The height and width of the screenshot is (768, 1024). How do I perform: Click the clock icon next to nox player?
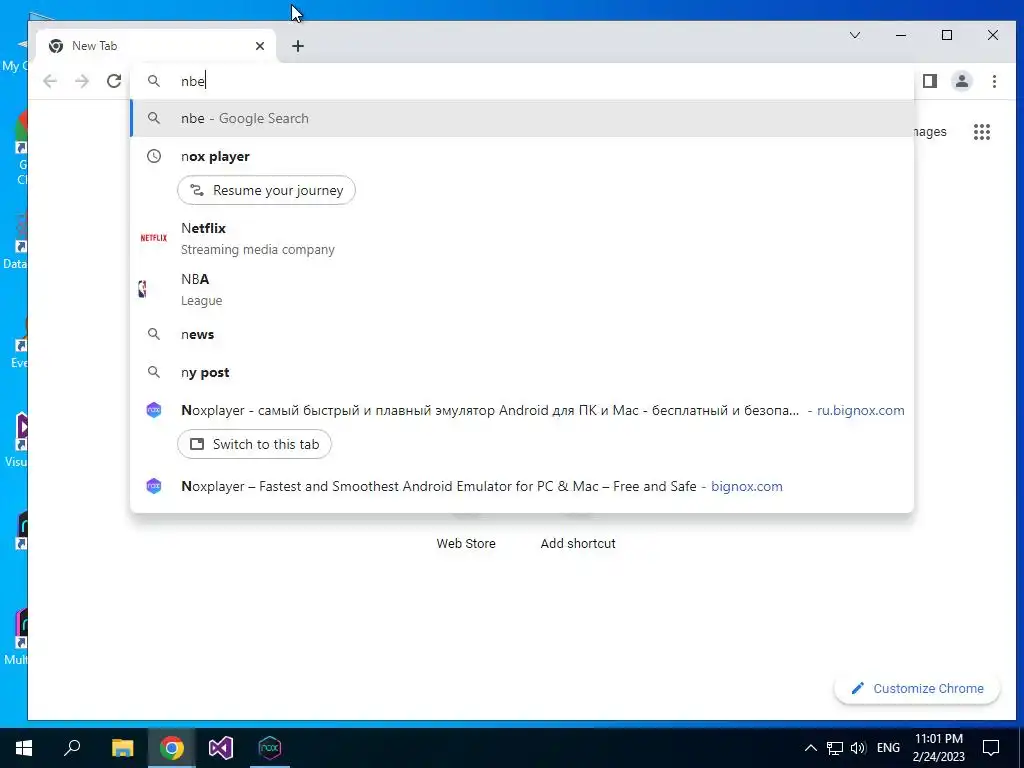[153, 156]
